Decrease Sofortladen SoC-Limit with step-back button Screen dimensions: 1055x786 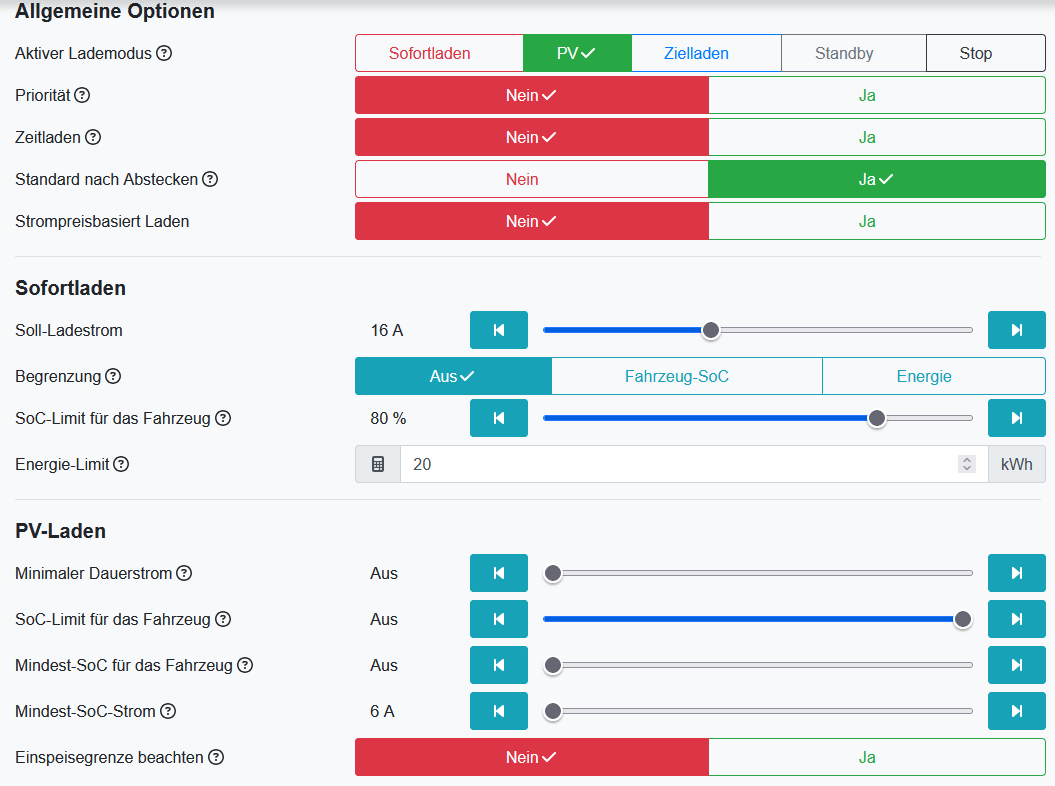tap(499, 418)
